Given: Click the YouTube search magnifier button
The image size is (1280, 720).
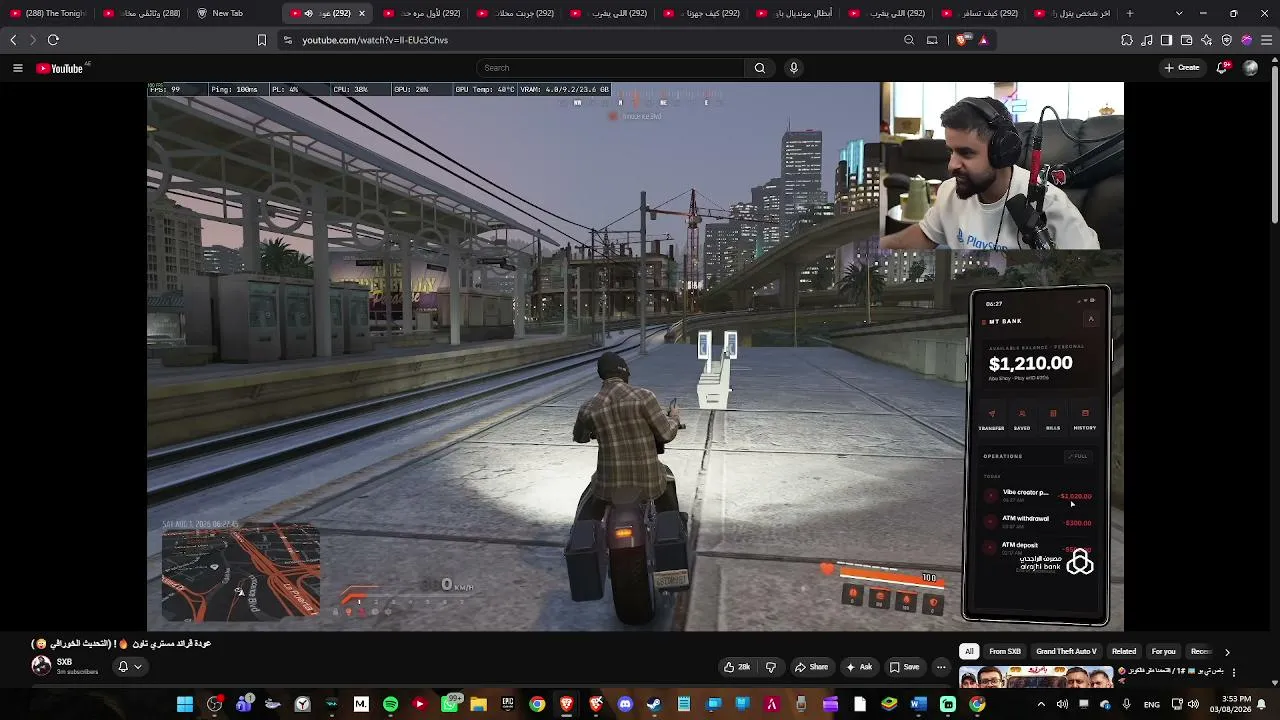Looking at the screenshot, I should click(x=760, y=68).
